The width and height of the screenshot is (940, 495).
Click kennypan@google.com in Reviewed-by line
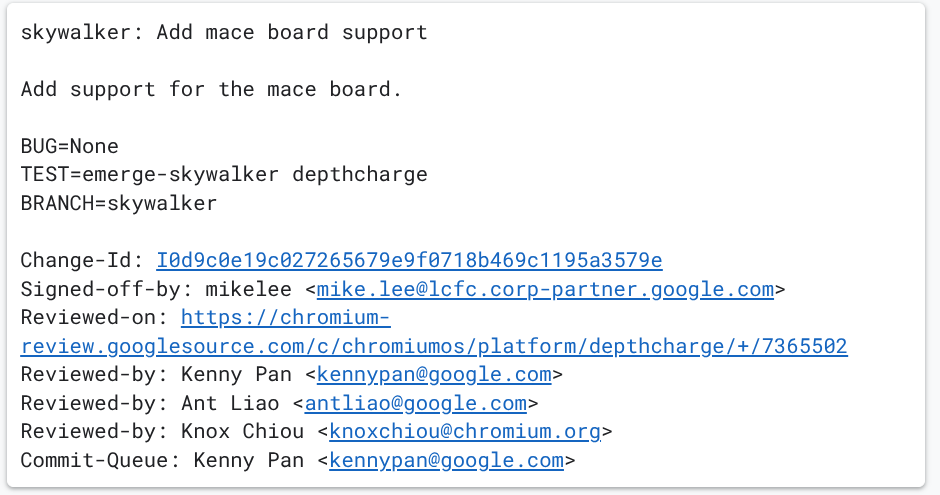tap(434, 375)
